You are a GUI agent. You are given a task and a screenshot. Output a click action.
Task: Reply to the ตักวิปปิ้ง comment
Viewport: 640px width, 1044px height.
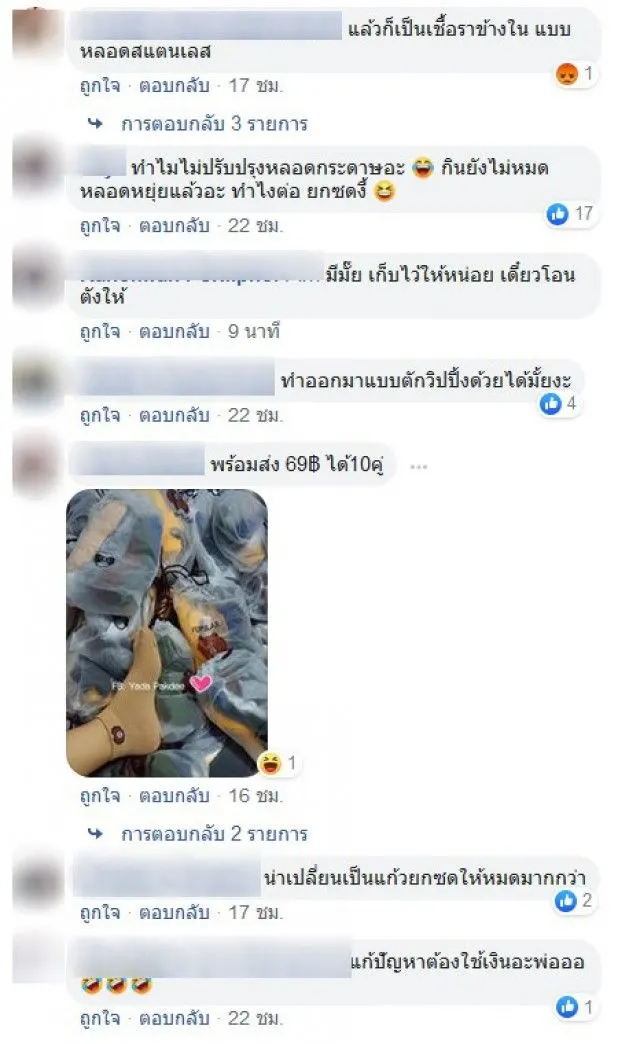(174, 415)
